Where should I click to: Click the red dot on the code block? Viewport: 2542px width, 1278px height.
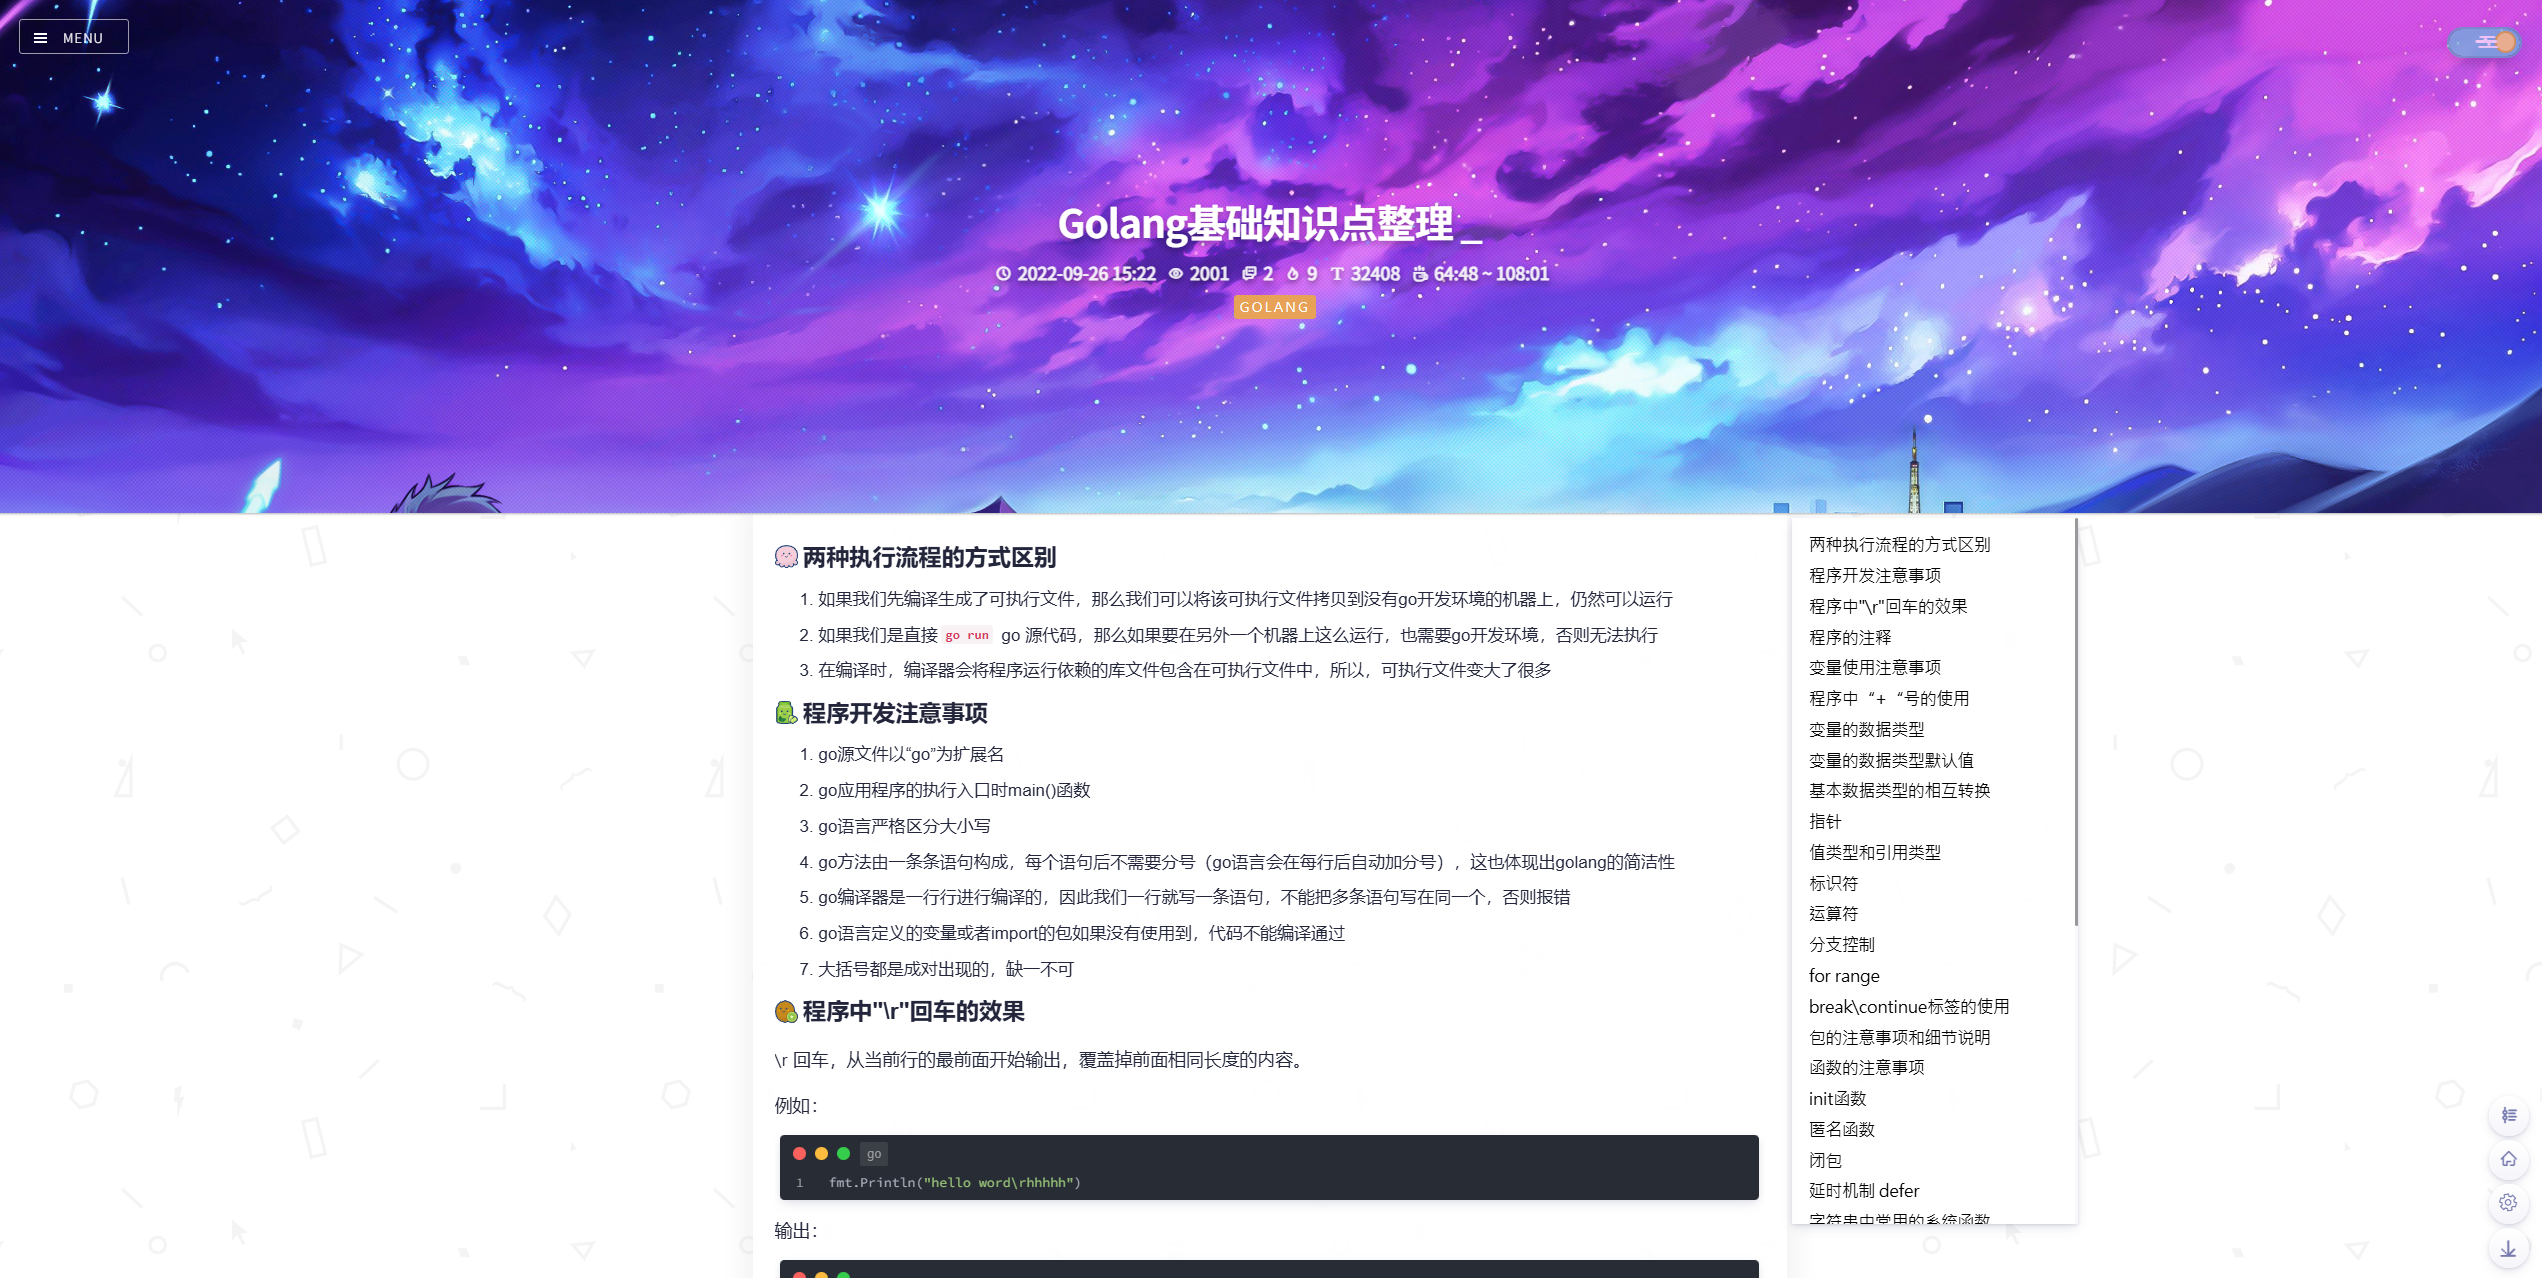tap(799, 1153)
